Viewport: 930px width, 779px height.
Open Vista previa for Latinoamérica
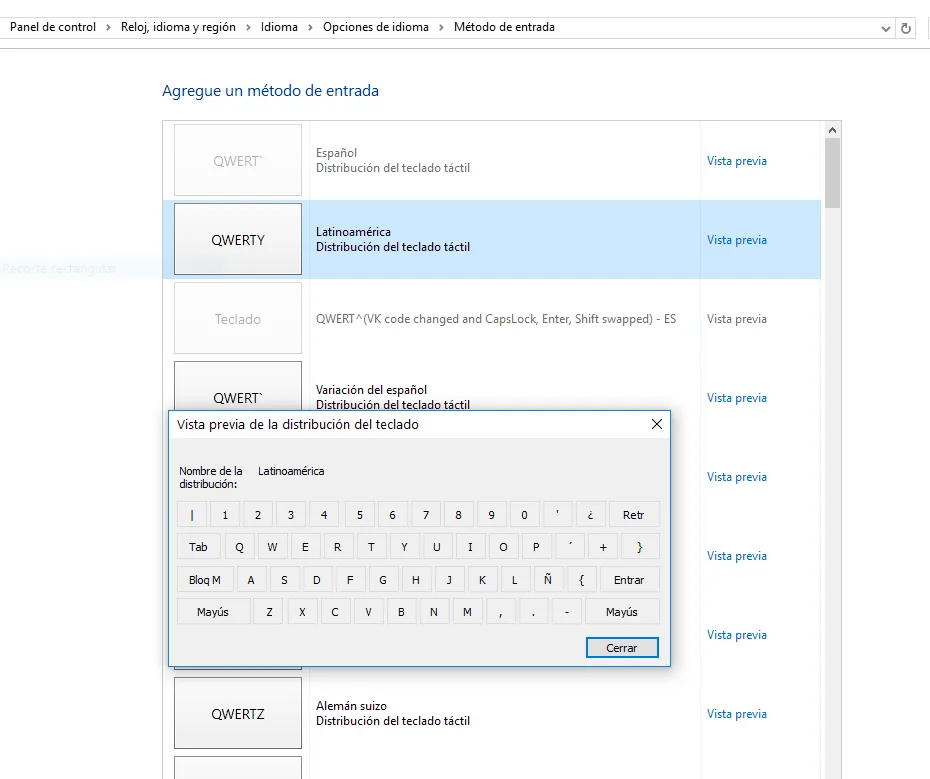pos(737,240)
